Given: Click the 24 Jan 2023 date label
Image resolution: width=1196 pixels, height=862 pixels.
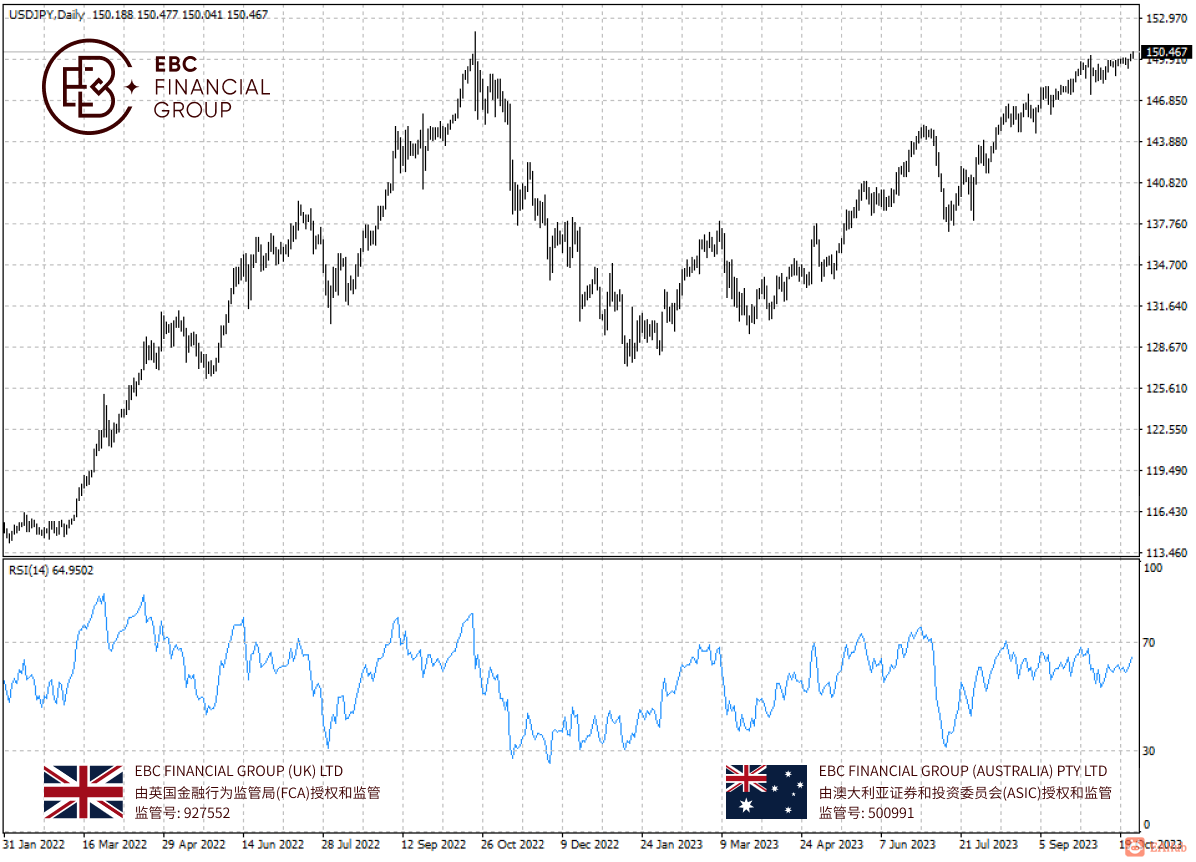Looking at the screenshot, I should click(671, 844).
